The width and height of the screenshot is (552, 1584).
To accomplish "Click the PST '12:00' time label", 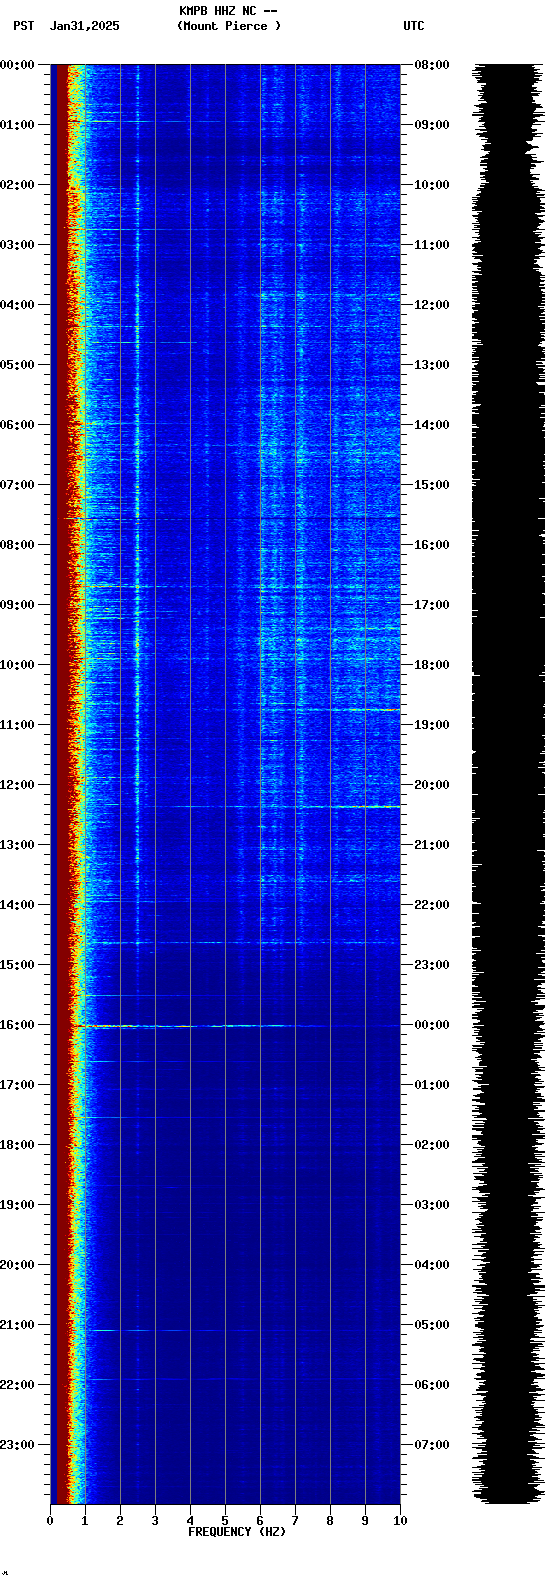I will (17, 785).
